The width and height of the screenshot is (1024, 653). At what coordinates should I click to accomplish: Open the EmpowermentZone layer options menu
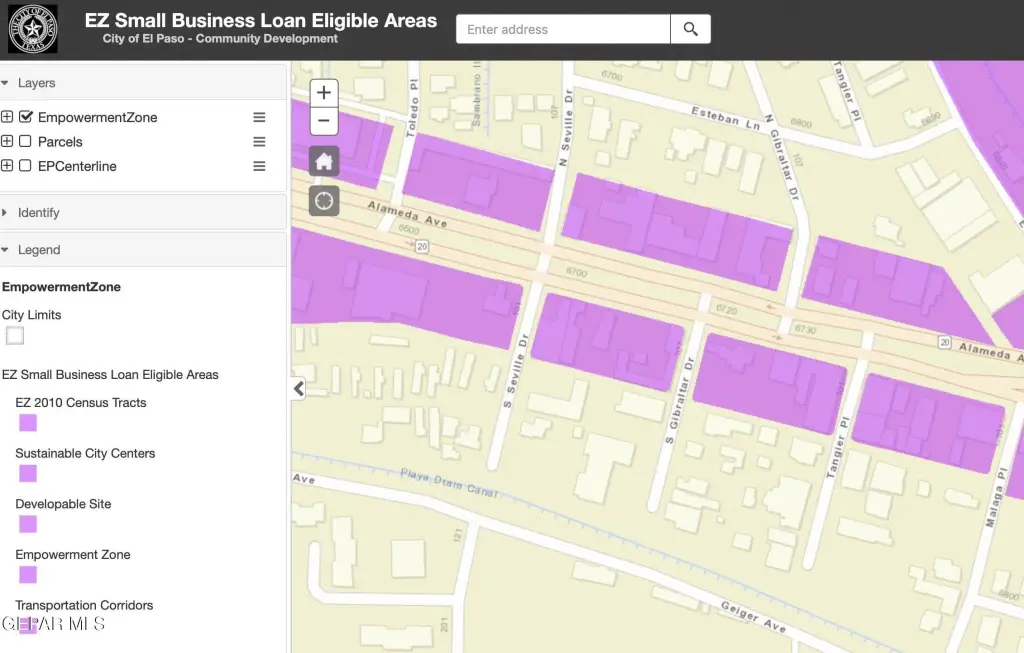pyautogui.click(x=259, y=117)
